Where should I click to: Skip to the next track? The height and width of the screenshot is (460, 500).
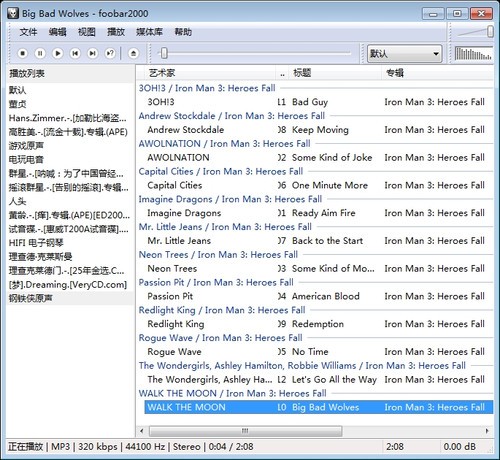(x=92, y=53)
